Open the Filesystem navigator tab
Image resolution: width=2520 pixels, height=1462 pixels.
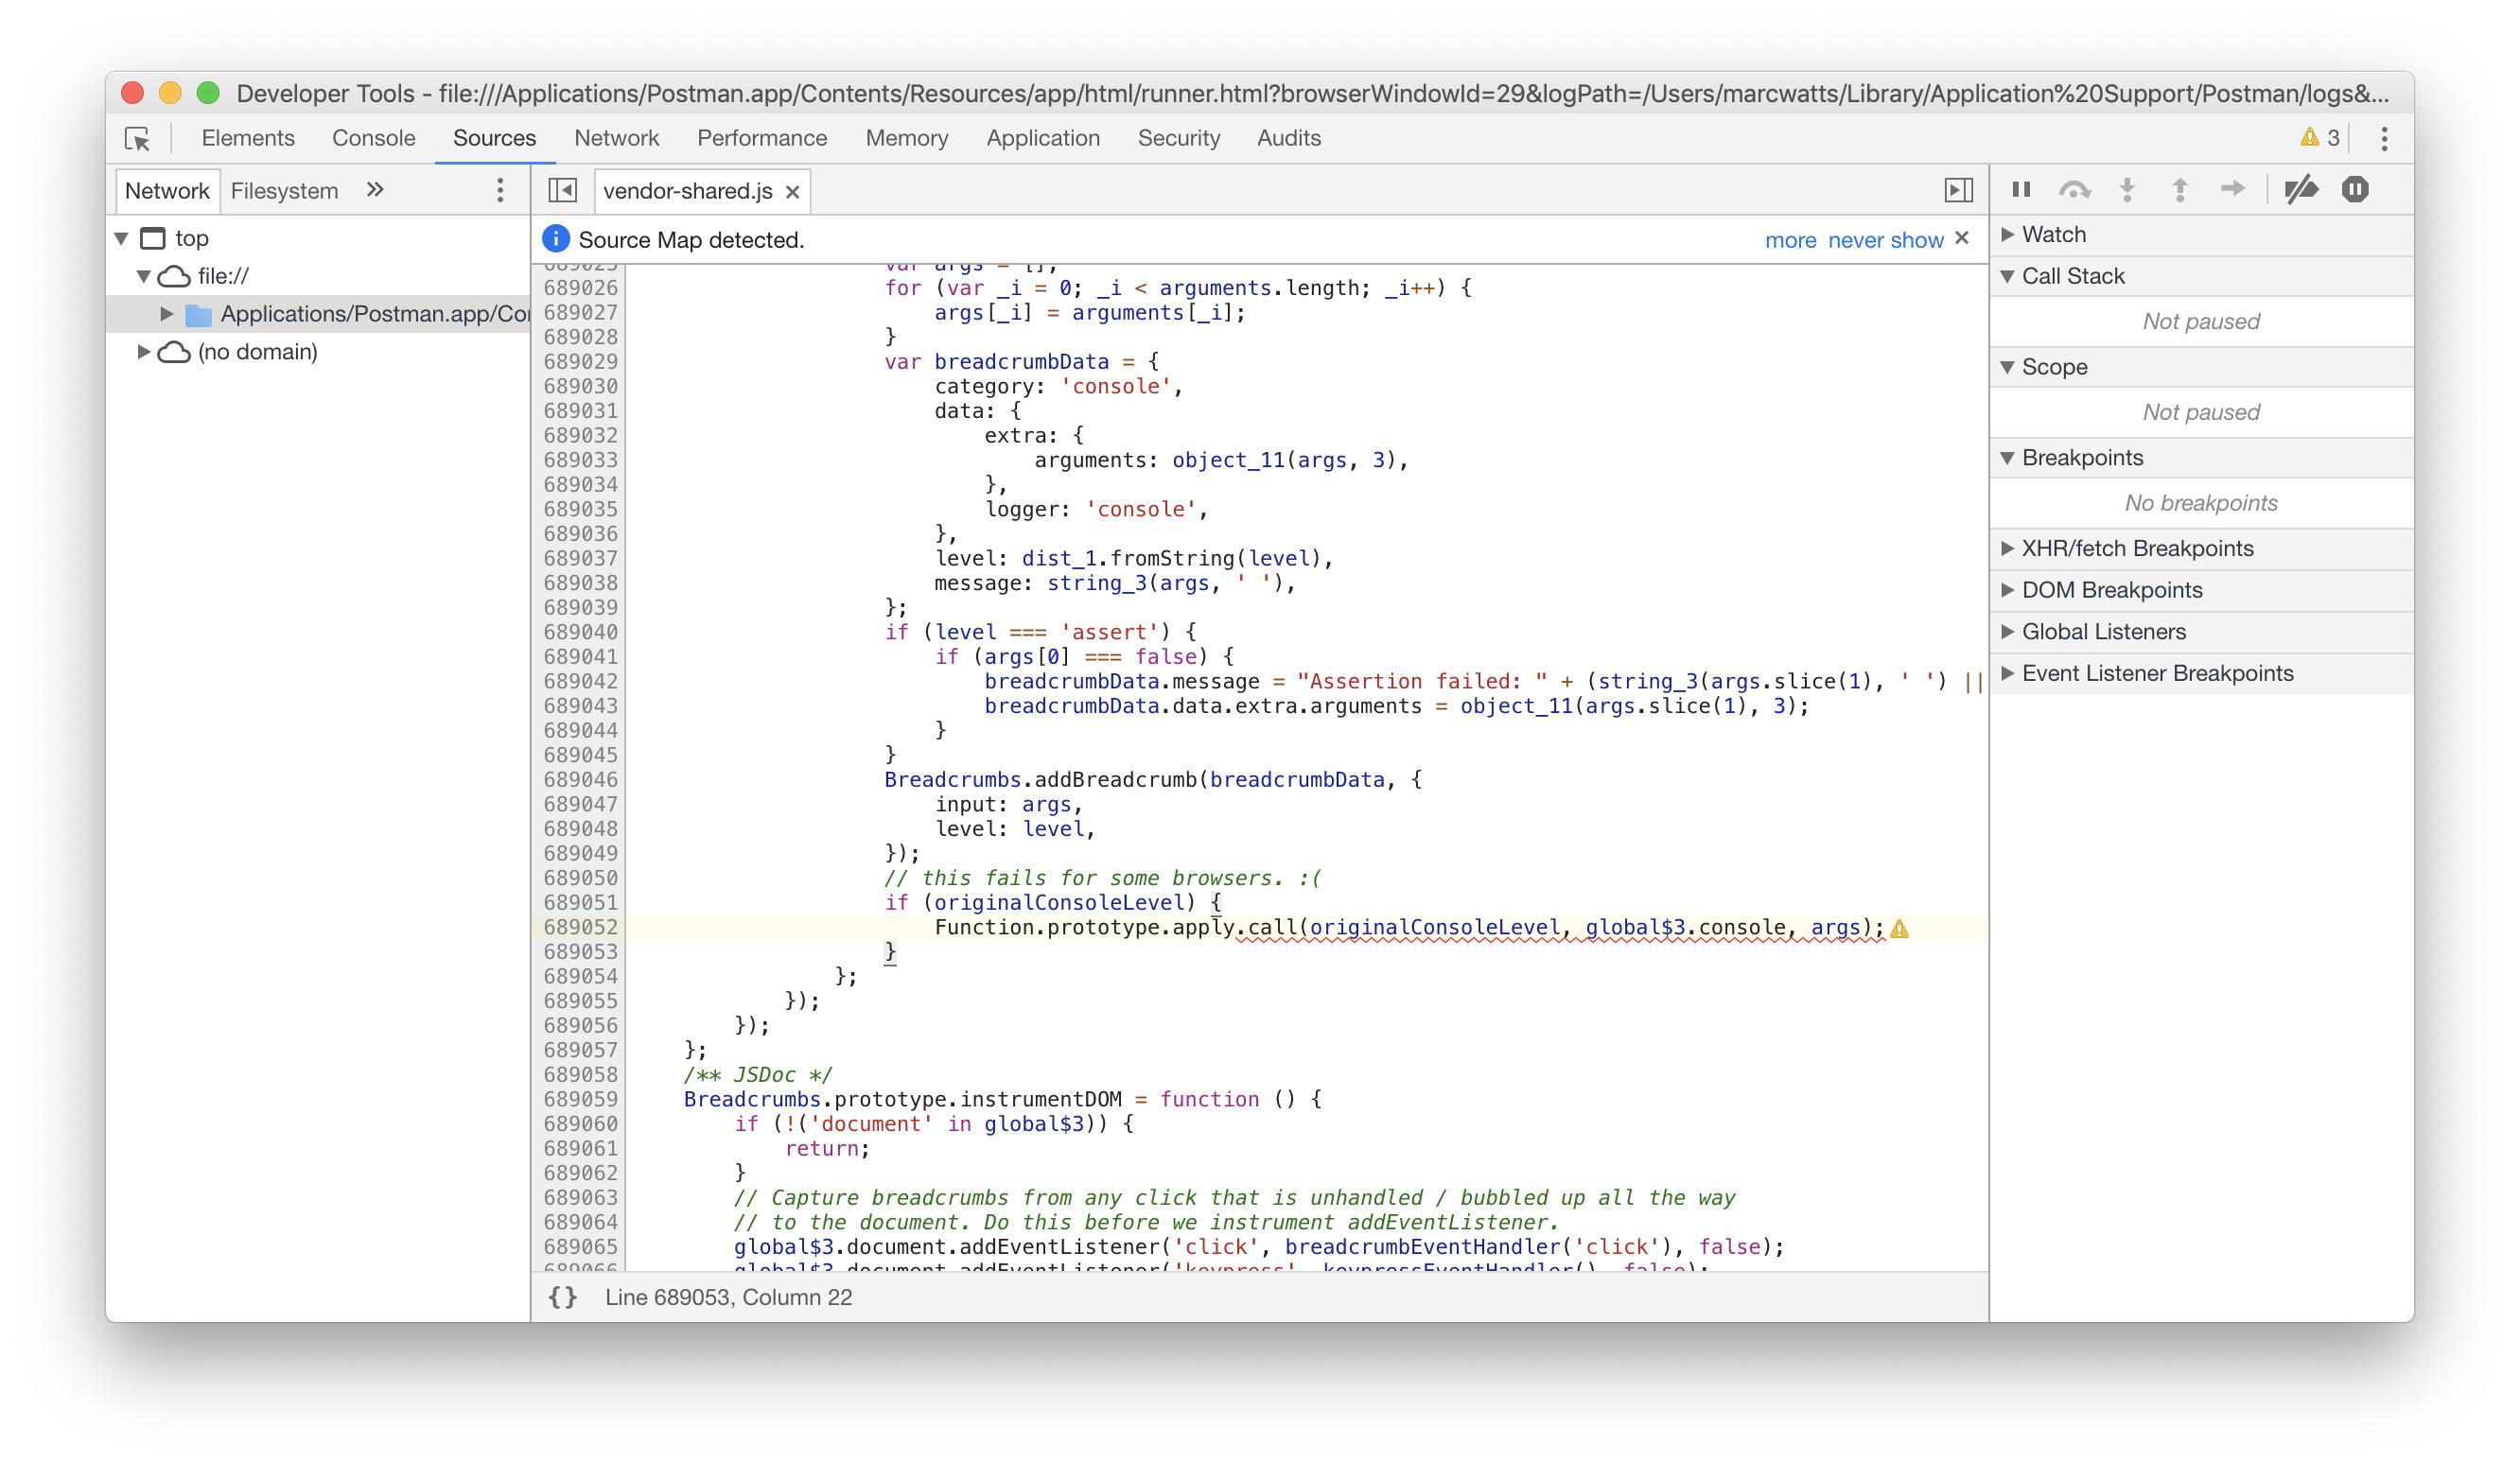coord(284,190)
